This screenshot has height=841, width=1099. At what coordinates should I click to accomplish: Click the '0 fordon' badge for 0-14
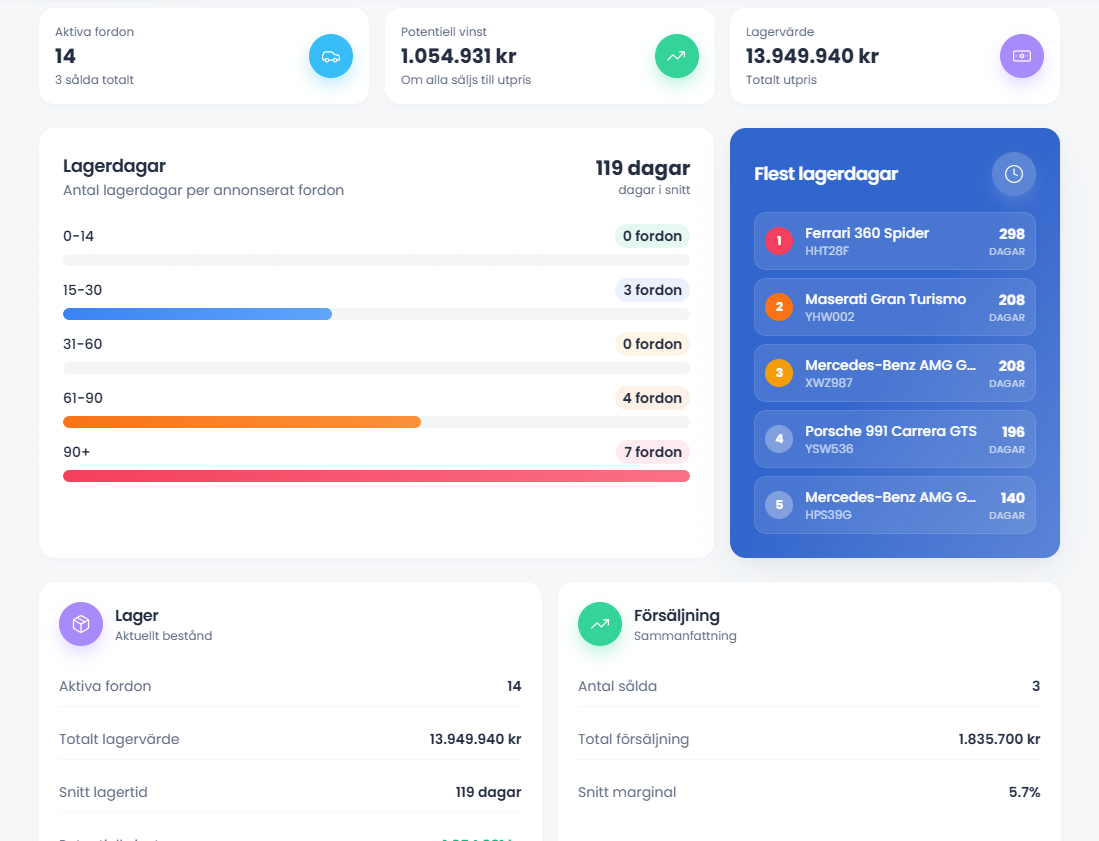(x=653, y=236)
